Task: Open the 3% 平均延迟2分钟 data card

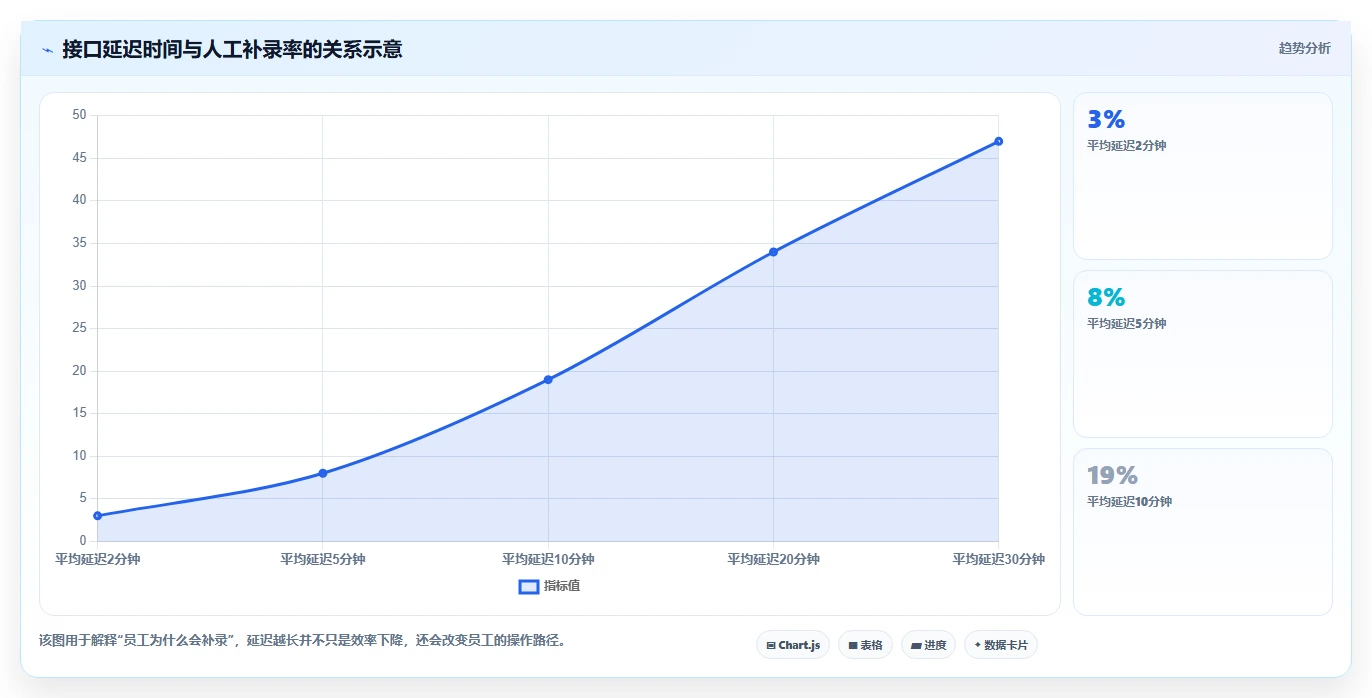Action: pyautogui.click(x=1203, y=176)
